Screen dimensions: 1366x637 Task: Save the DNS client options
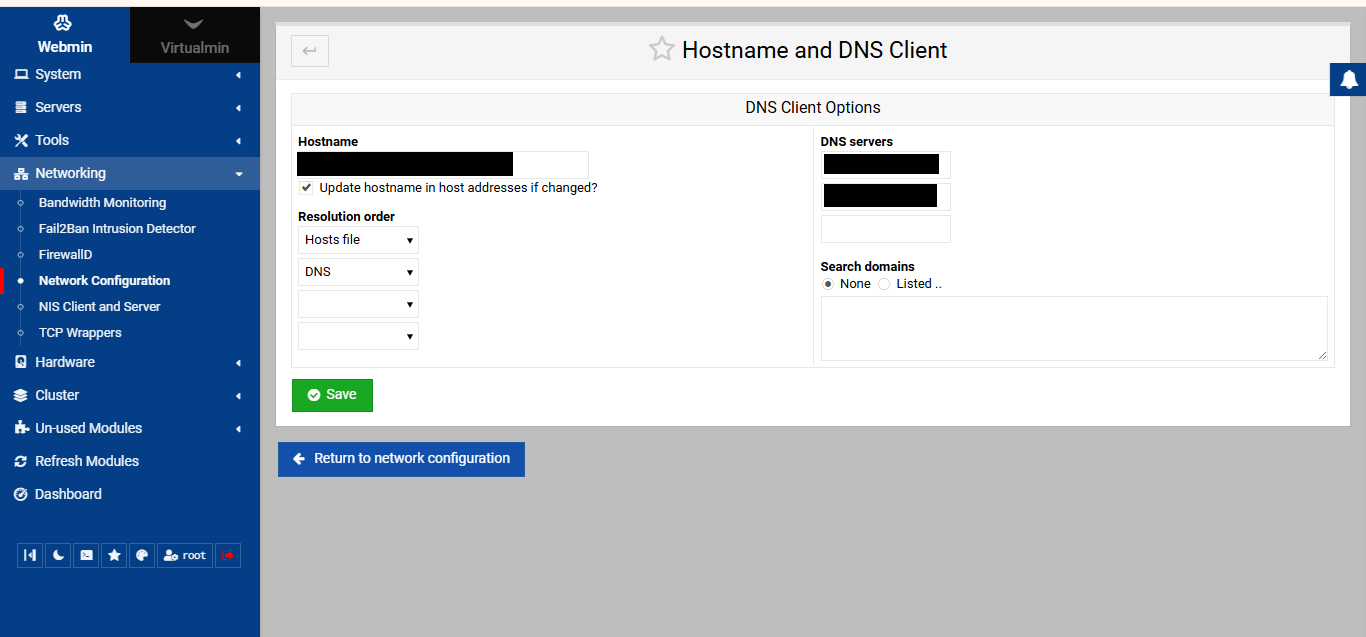pos(332,395)
